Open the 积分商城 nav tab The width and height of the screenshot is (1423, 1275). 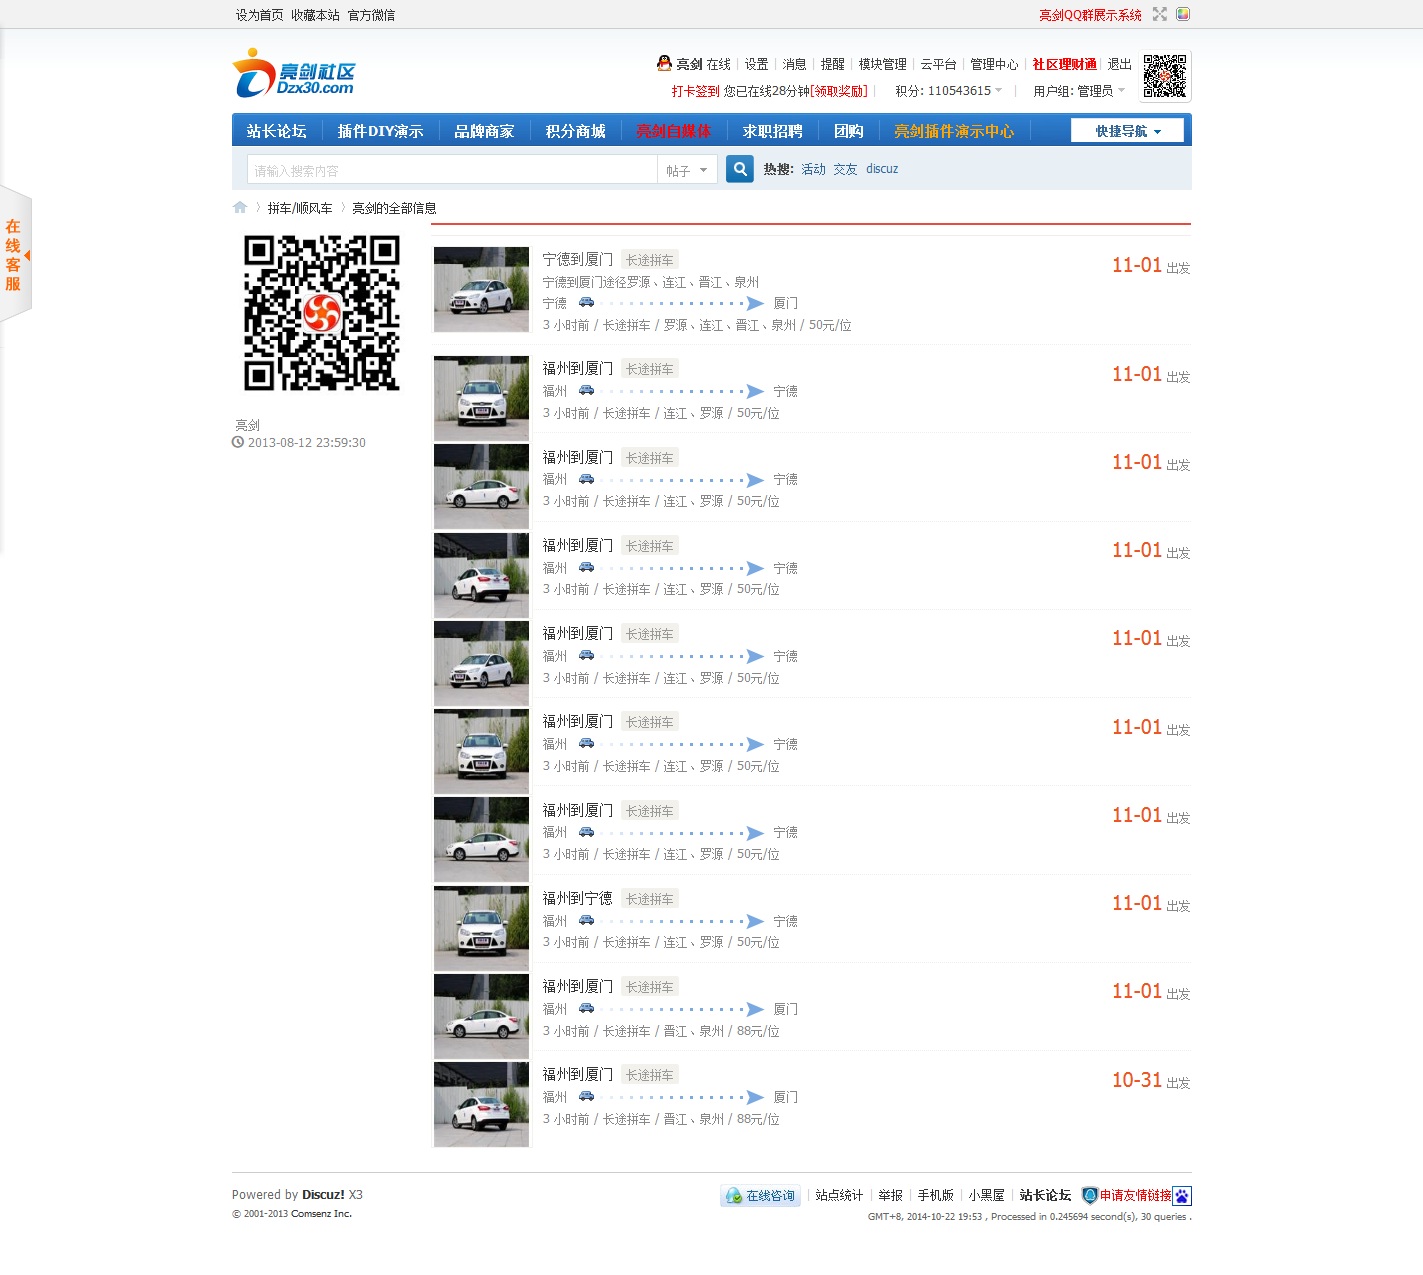click(576, 131)
